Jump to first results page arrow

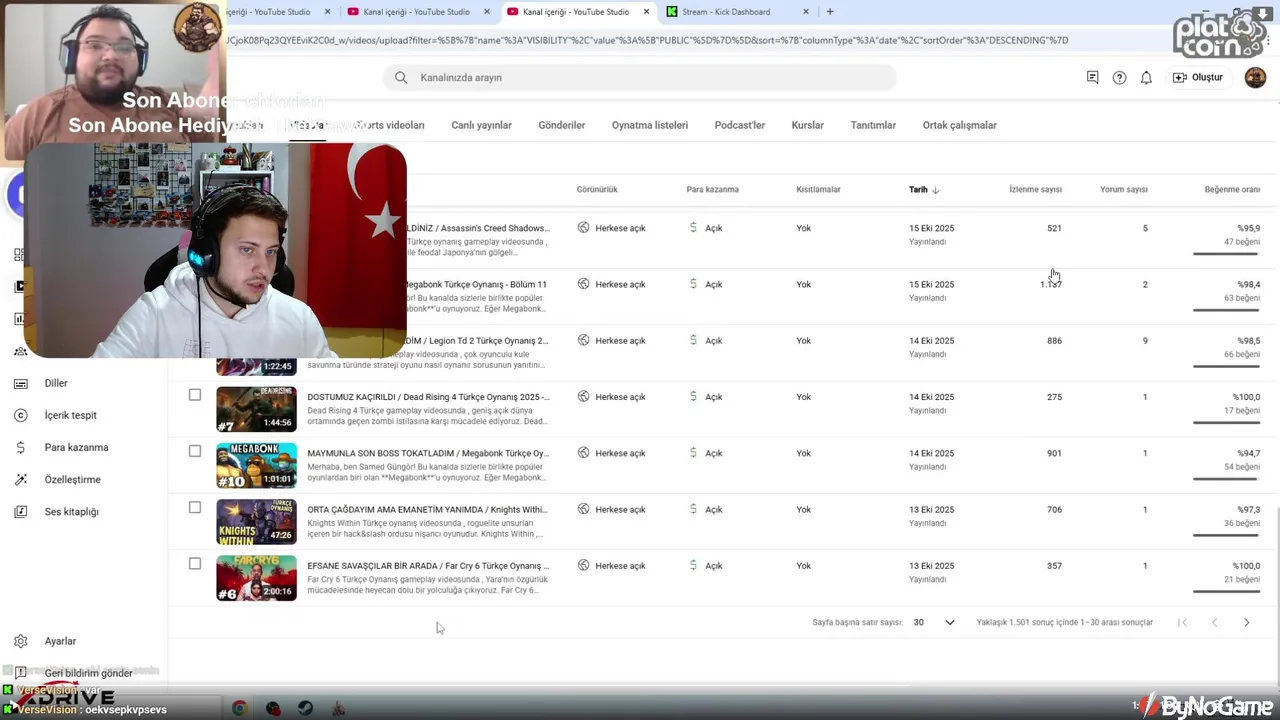coord(1182,622)
